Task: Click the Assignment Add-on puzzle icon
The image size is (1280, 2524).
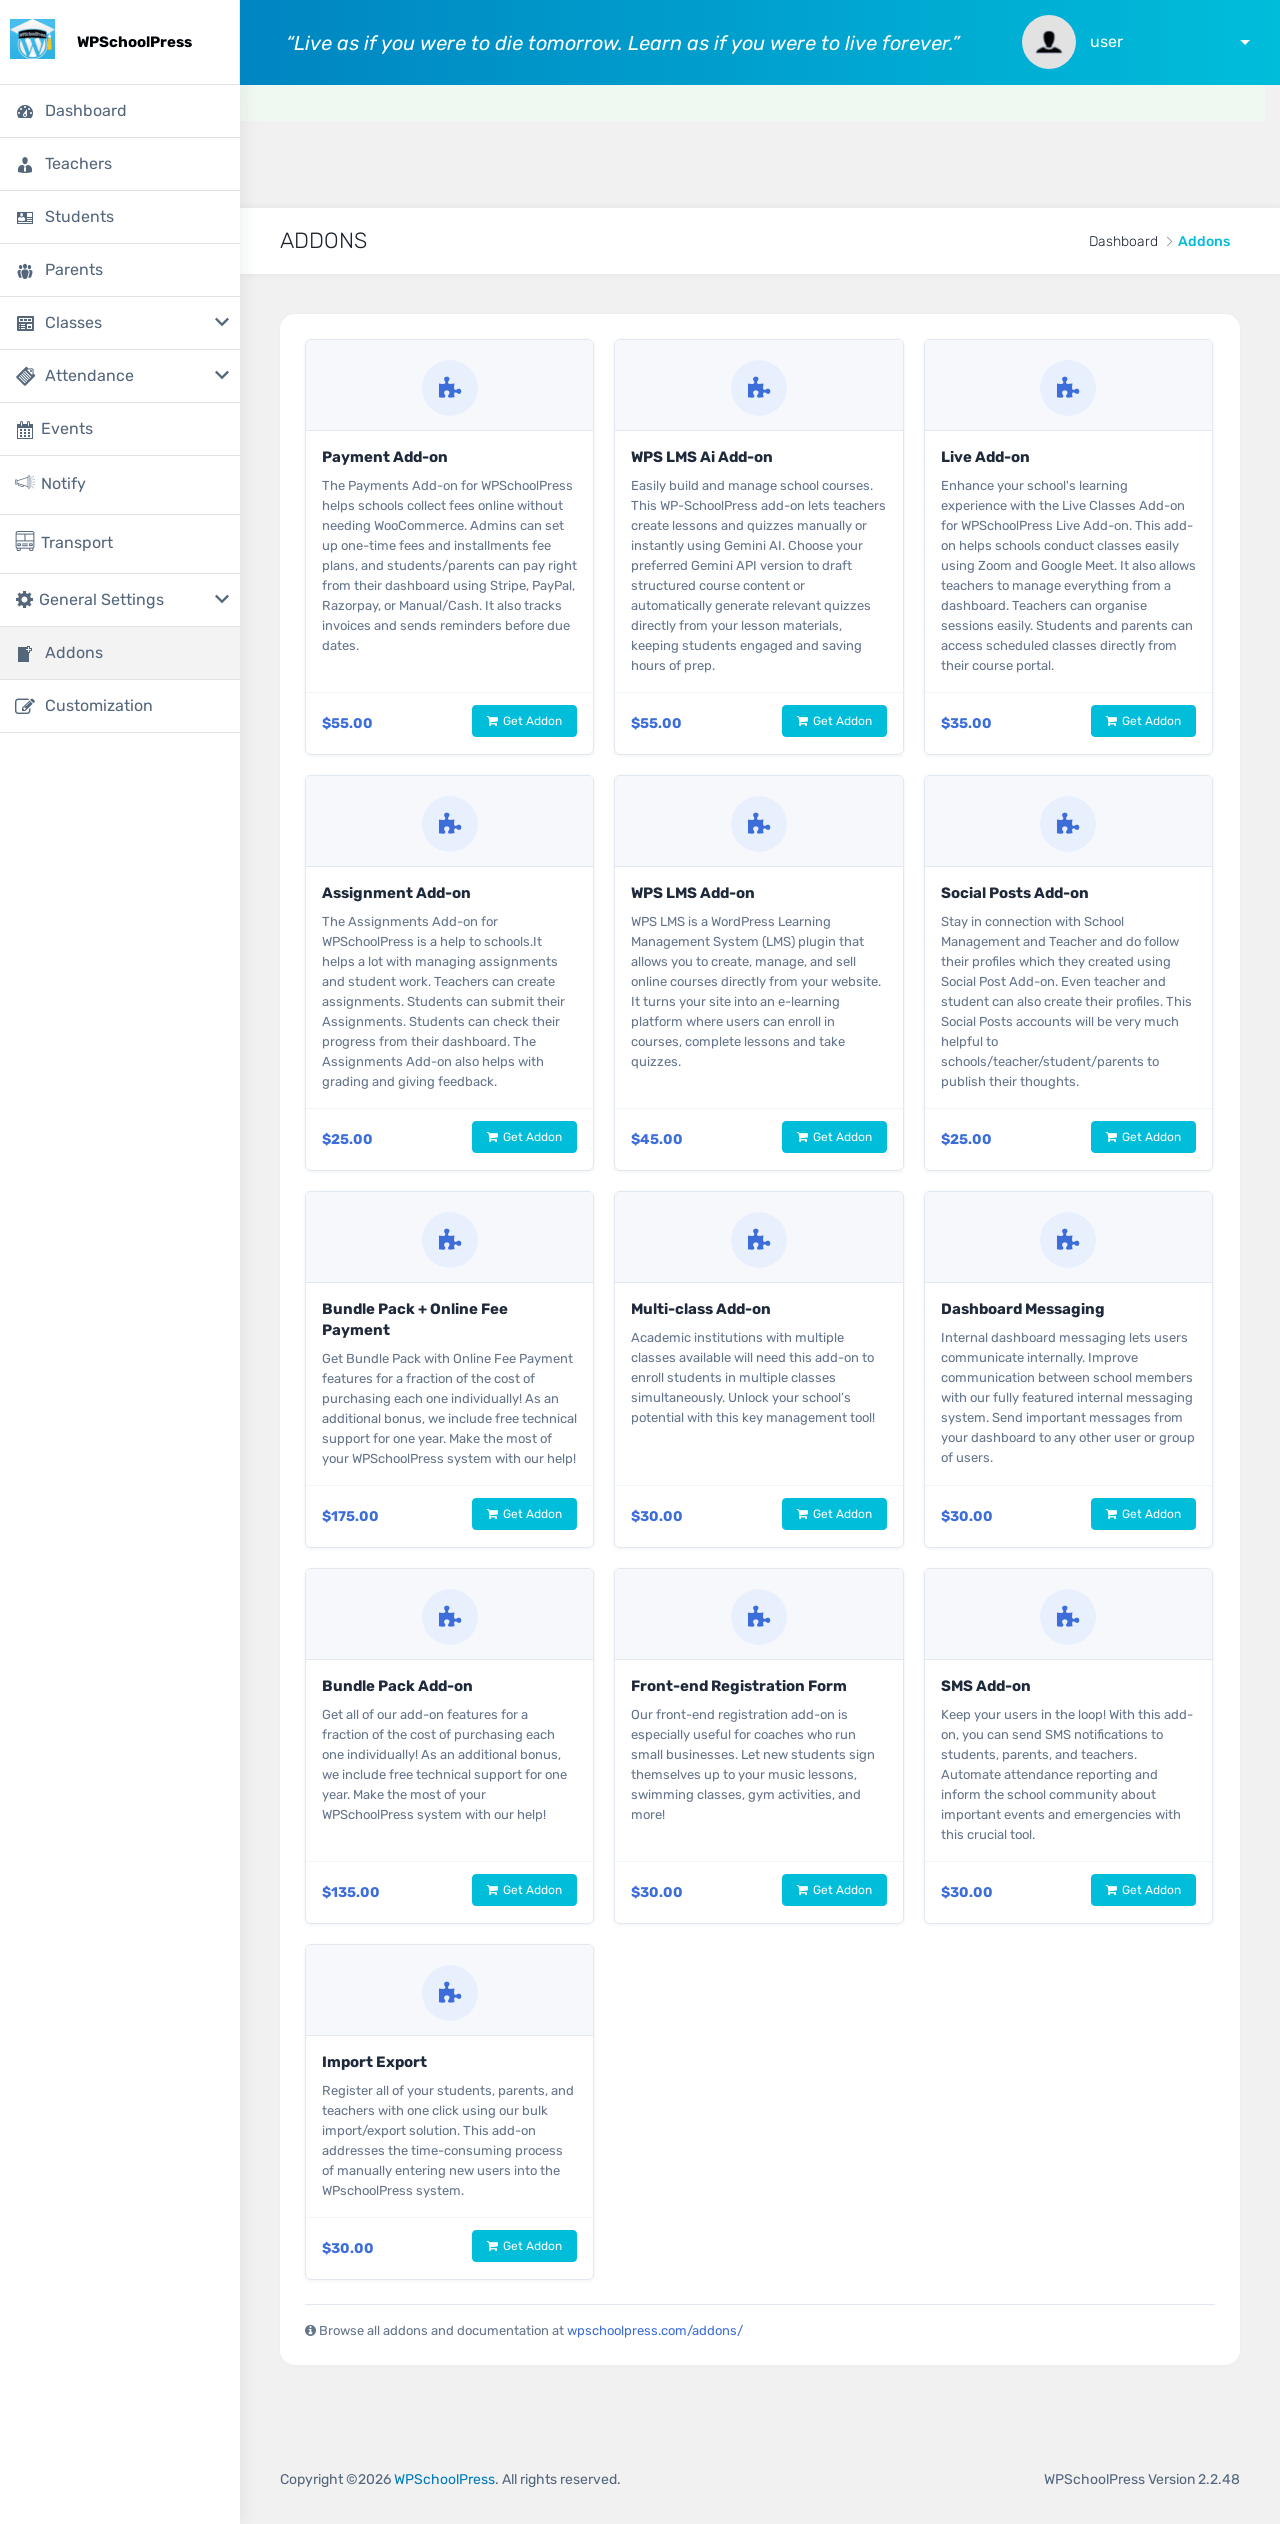Action: (x=450, y=824)
